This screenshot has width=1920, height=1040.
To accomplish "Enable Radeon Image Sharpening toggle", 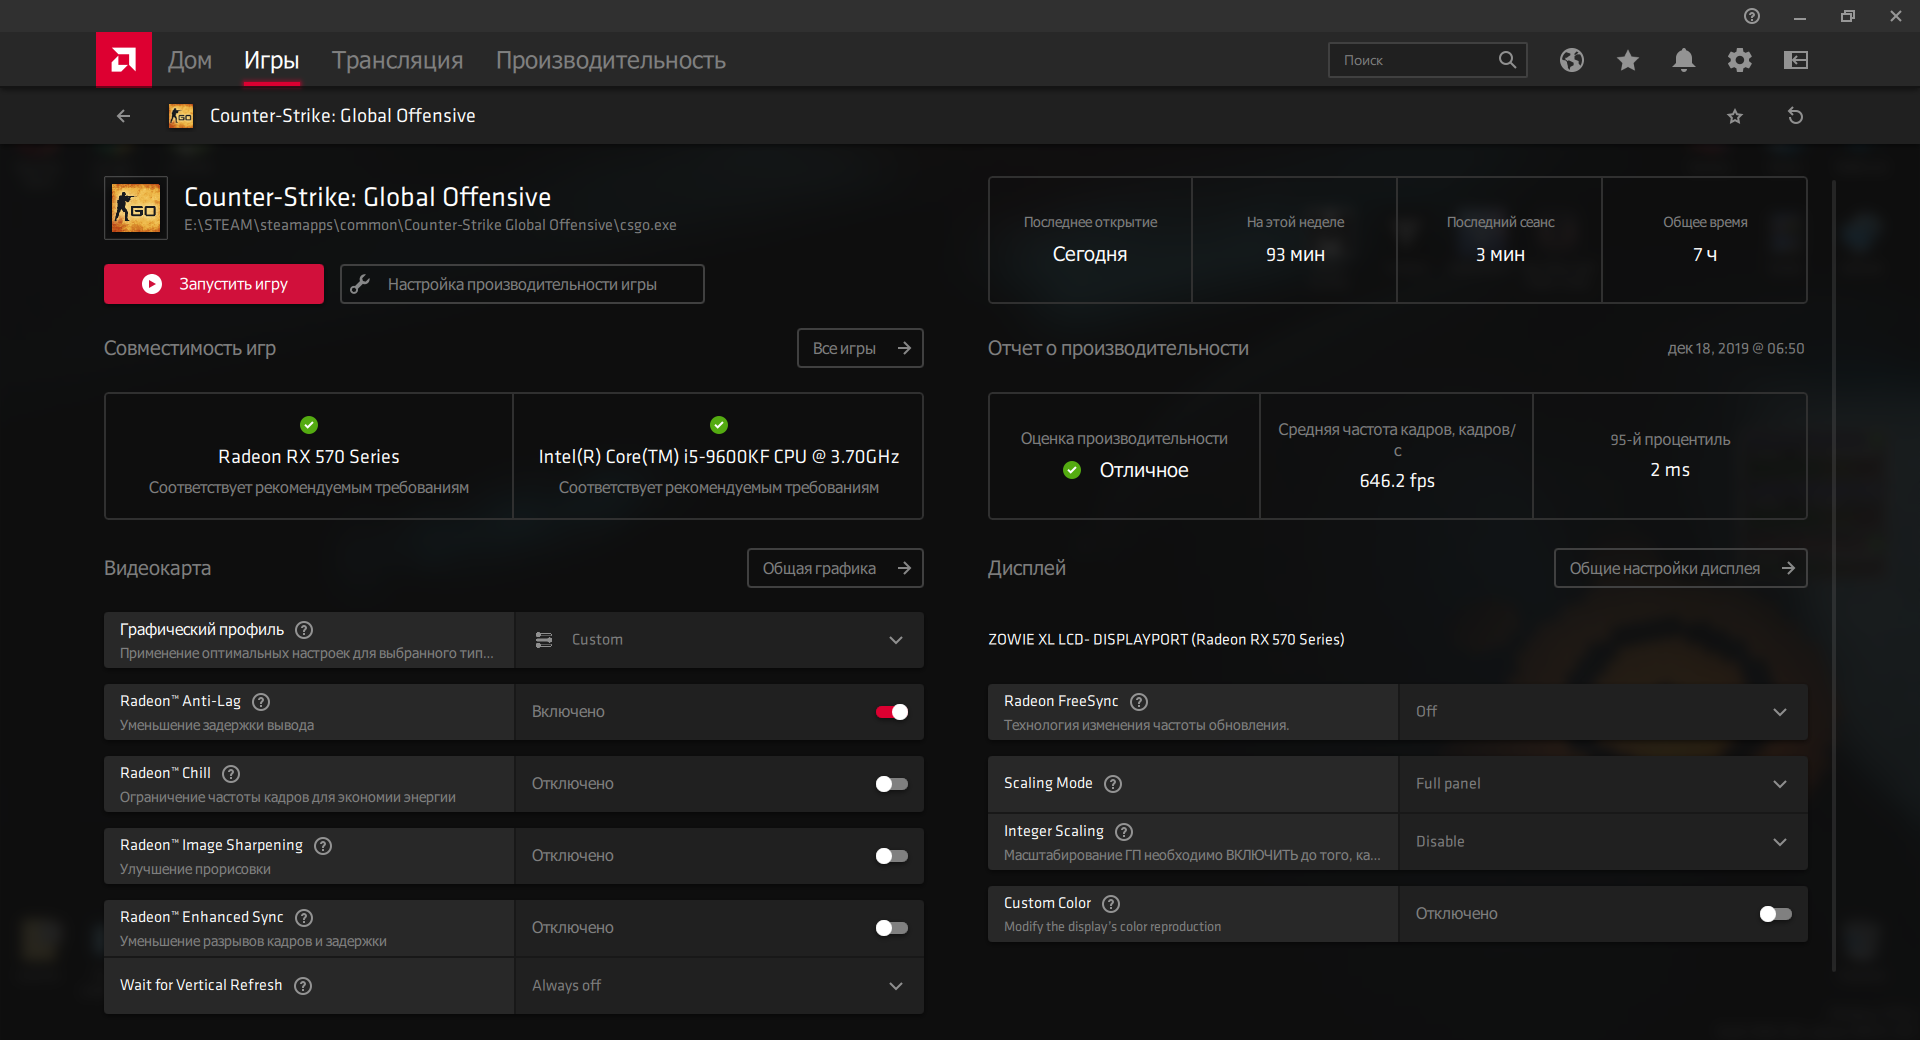I will (892, 856).
